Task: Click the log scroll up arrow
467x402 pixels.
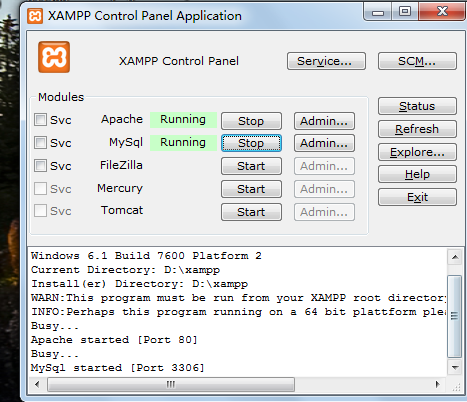Action: (455, 257)
